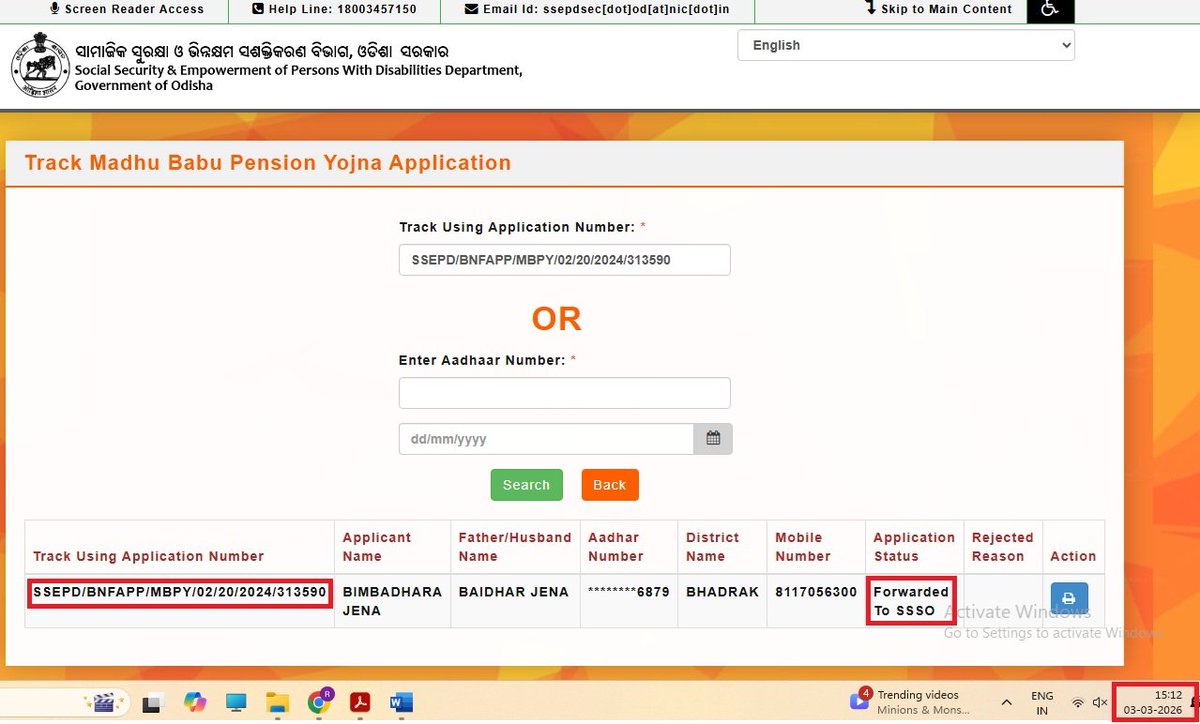The height and width of the screenshot is (724, 1200).
Task: Click the district name BHADRAK
Action: click(720, 592)
